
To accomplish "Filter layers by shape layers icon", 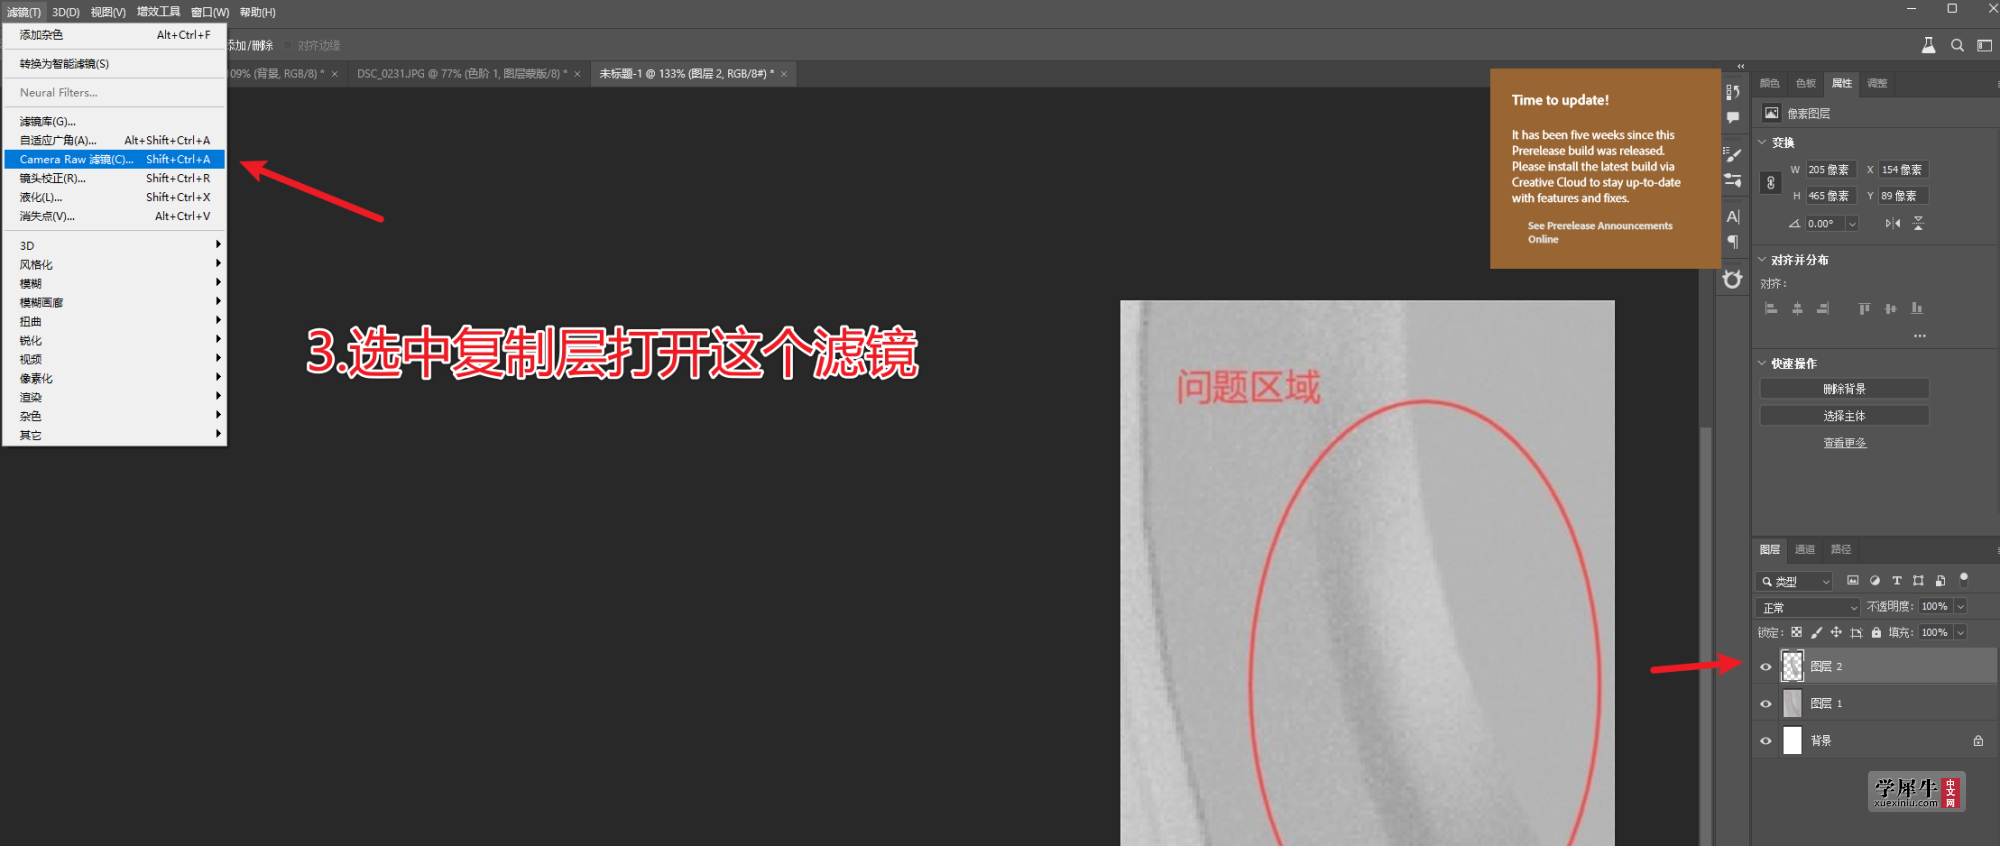I will (x=1918, y=580).
